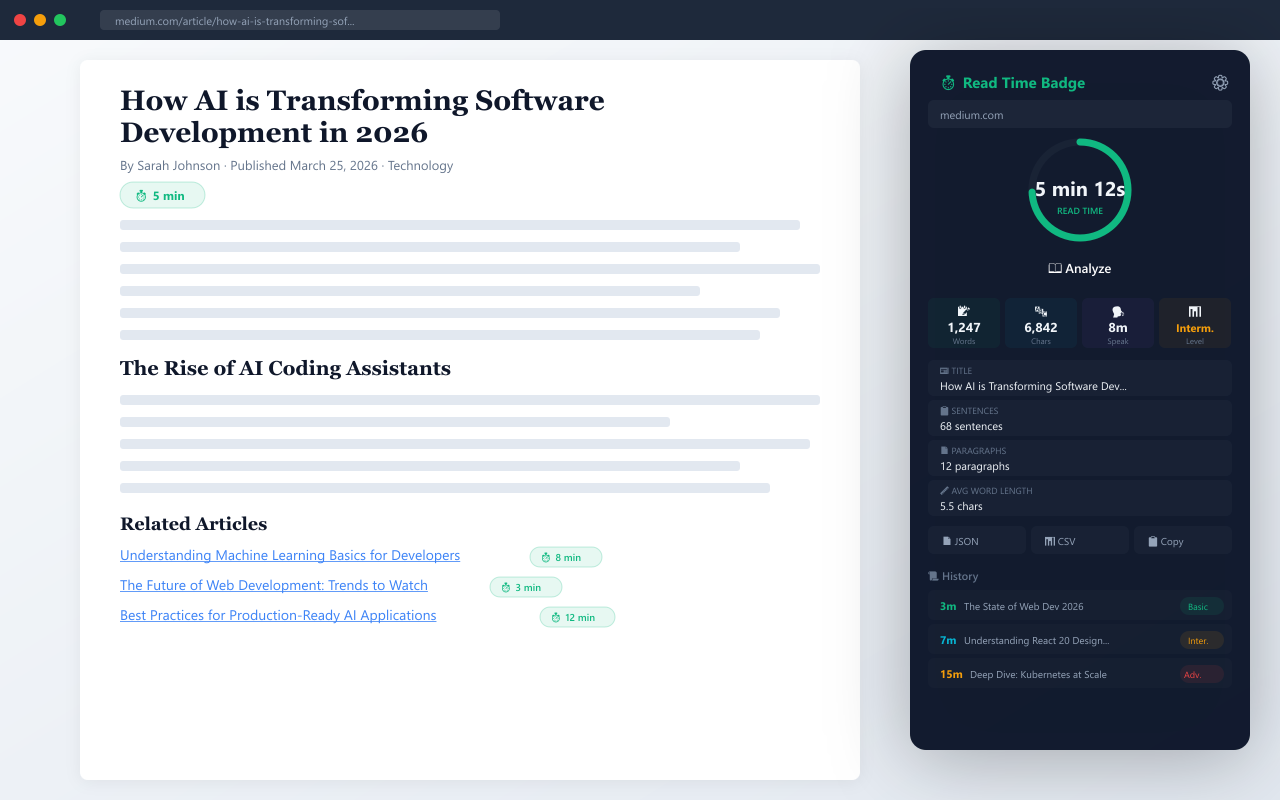
Task: Click the Level difficulty stat card
Action: (1195, 323)
